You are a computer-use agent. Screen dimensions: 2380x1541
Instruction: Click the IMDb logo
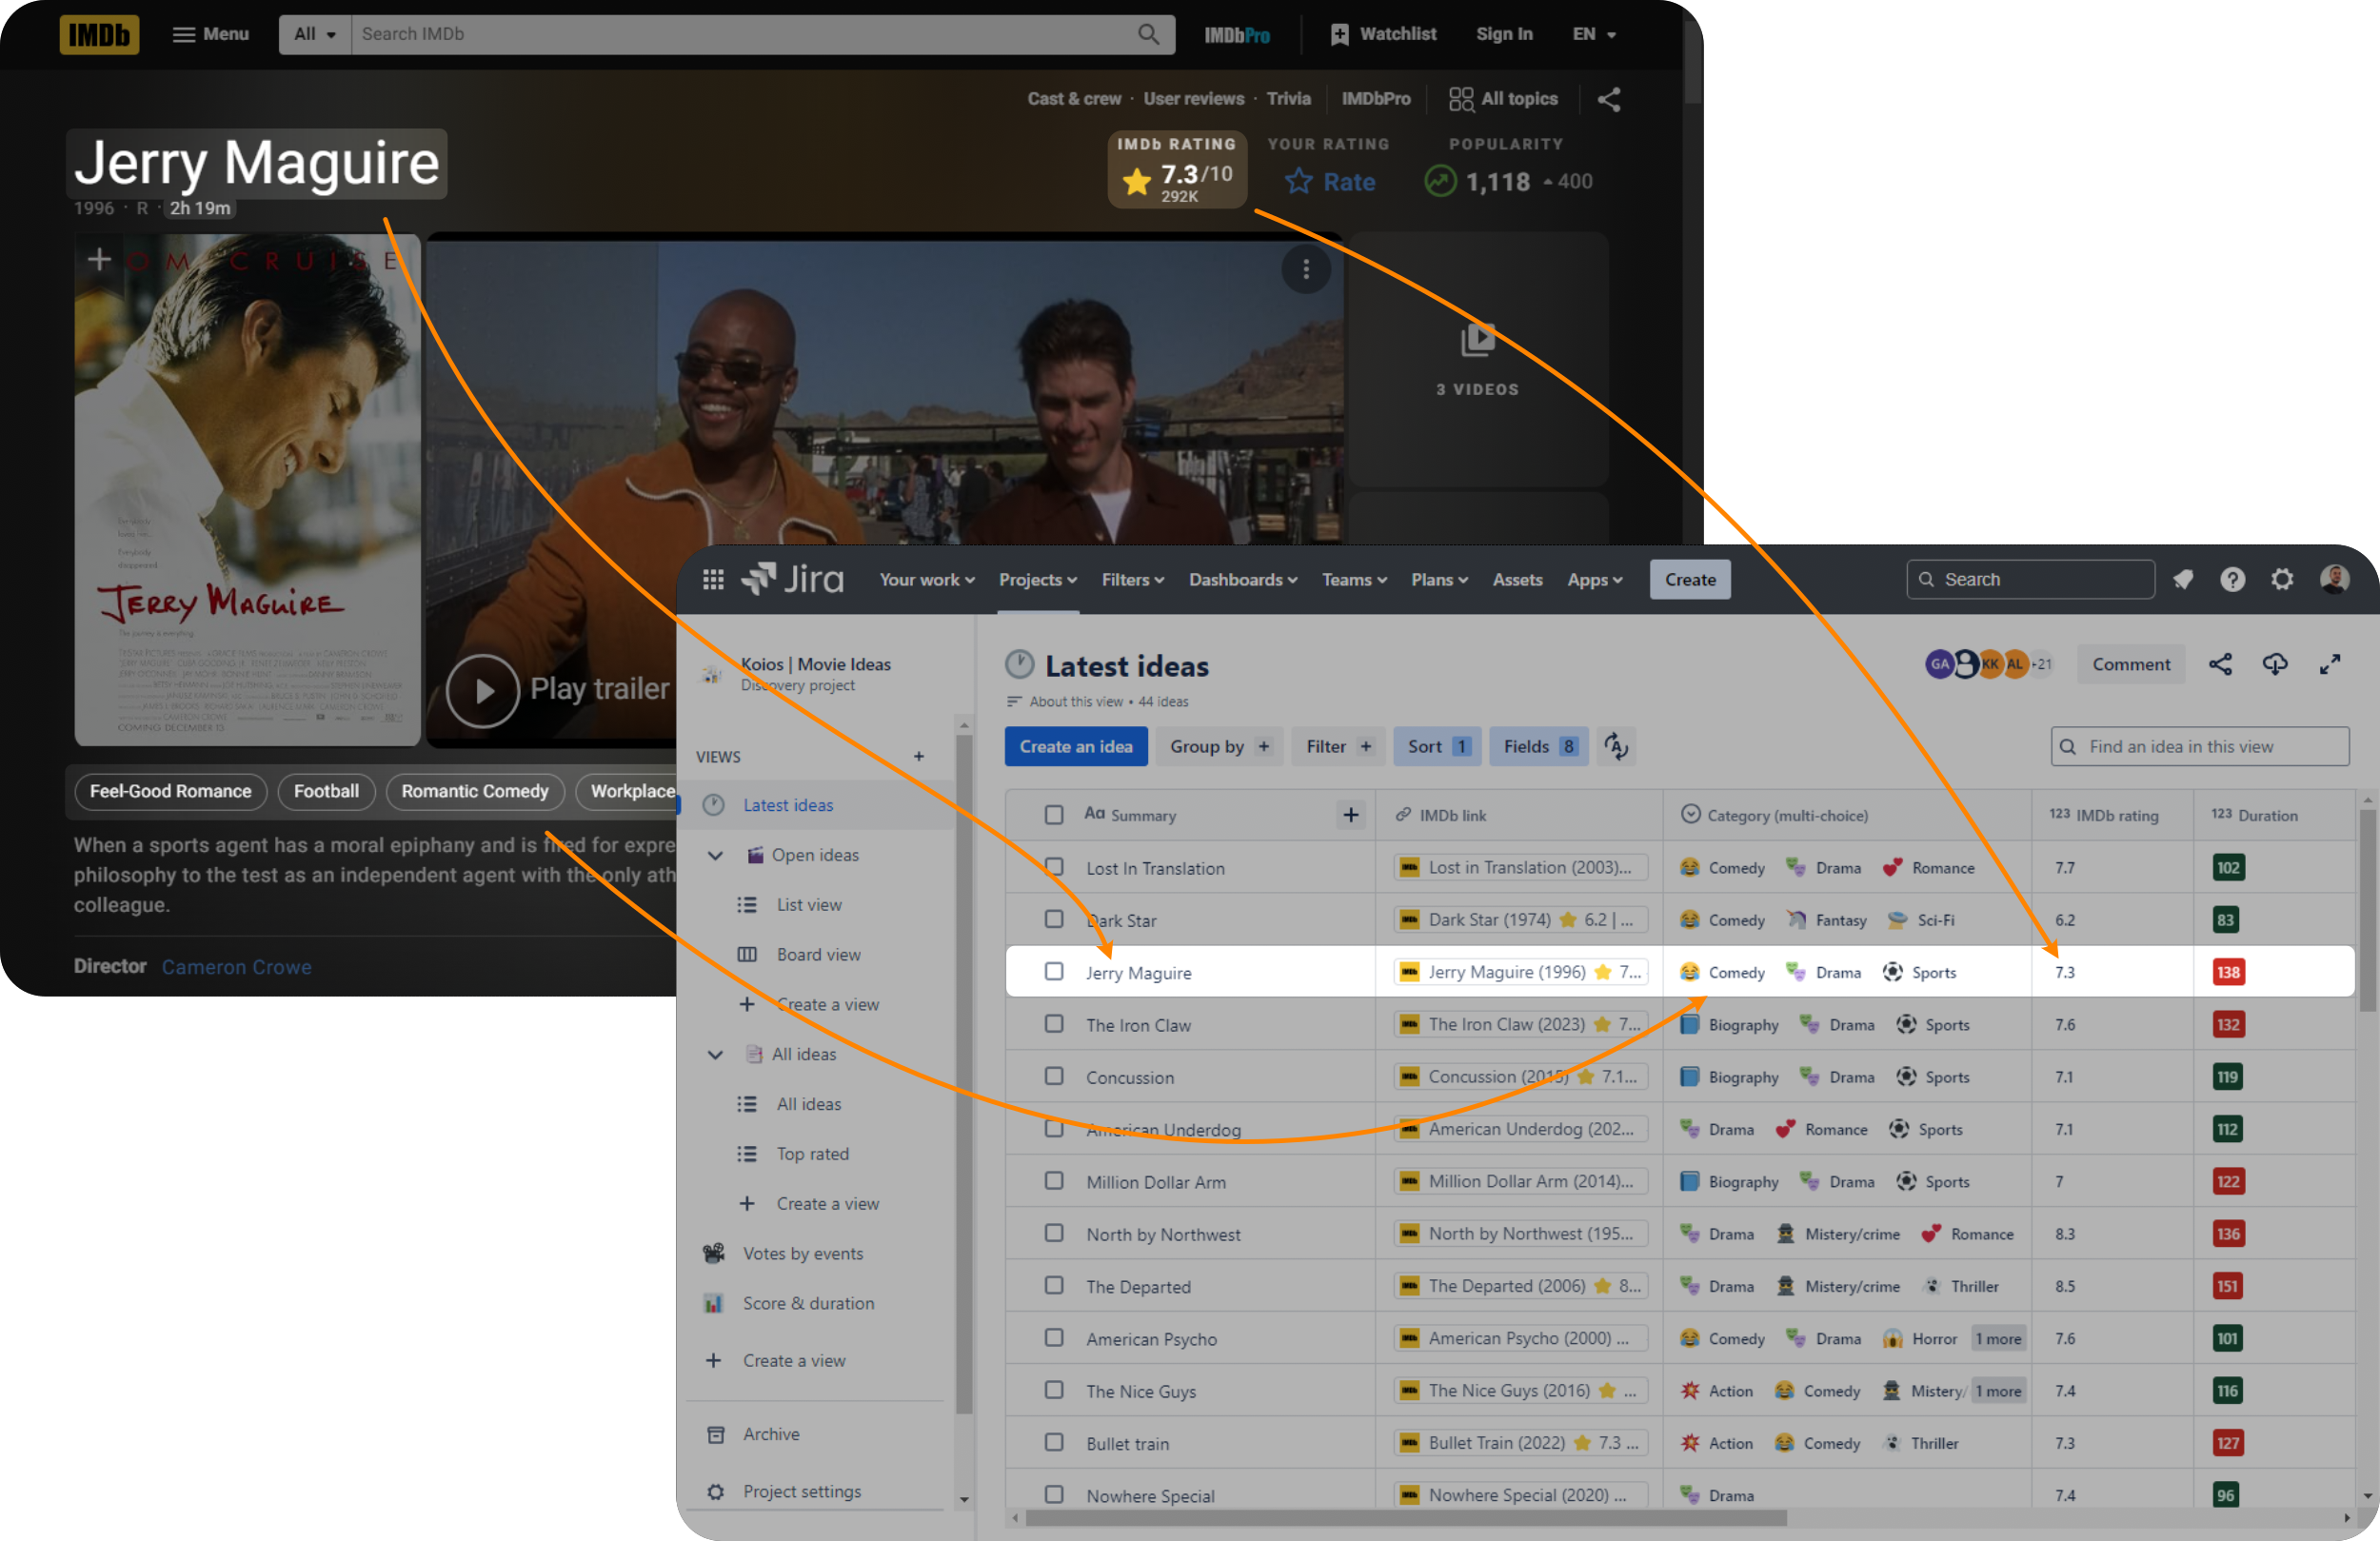click(99, 34)
